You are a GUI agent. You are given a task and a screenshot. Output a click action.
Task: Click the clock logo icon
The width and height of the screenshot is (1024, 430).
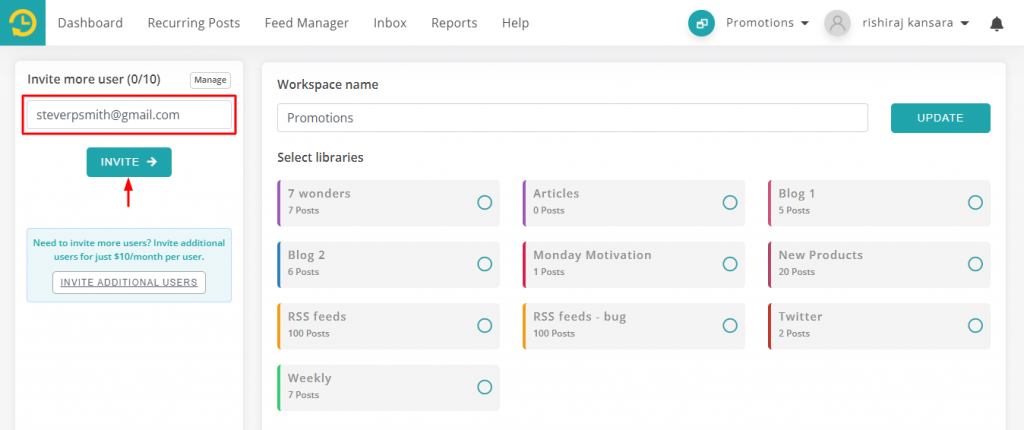[22, 22]
